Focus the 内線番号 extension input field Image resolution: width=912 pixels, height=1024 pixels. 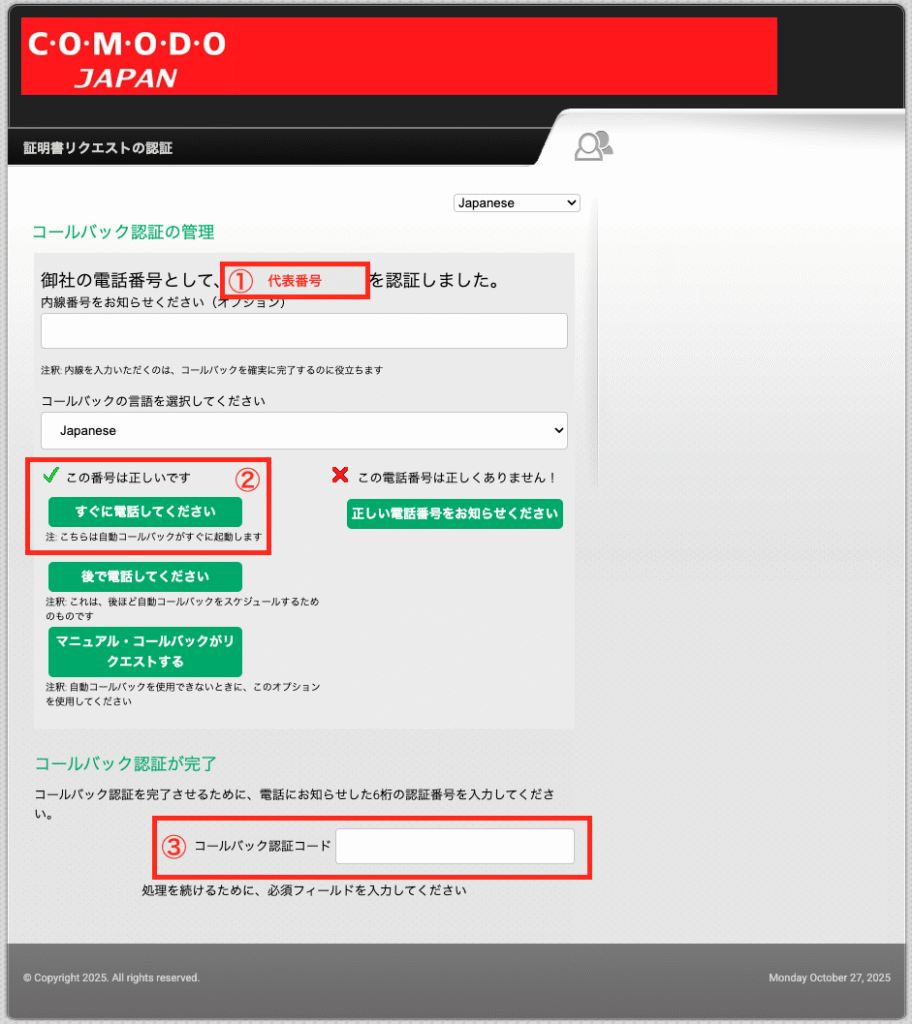[304, 331]
